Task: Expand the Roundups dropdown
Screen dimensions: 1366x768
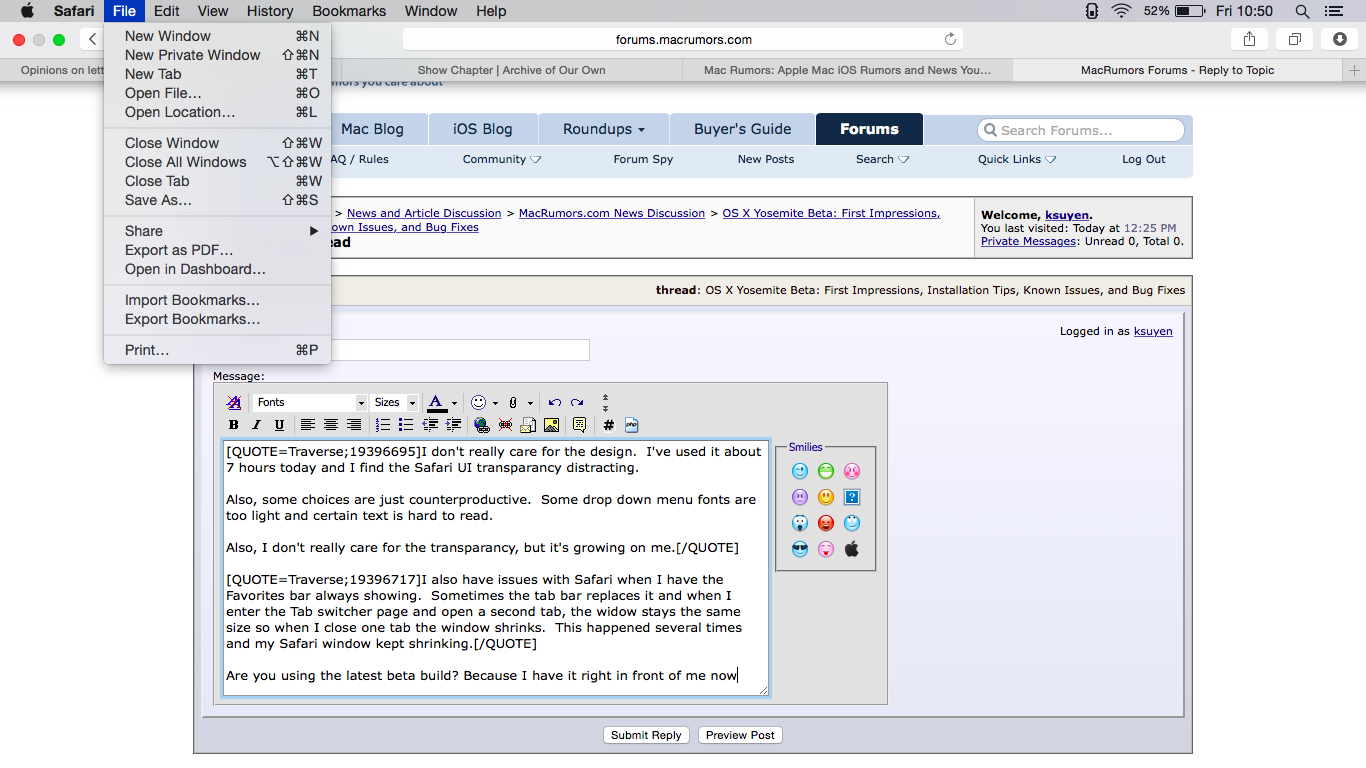Action: tap(603, 129)
